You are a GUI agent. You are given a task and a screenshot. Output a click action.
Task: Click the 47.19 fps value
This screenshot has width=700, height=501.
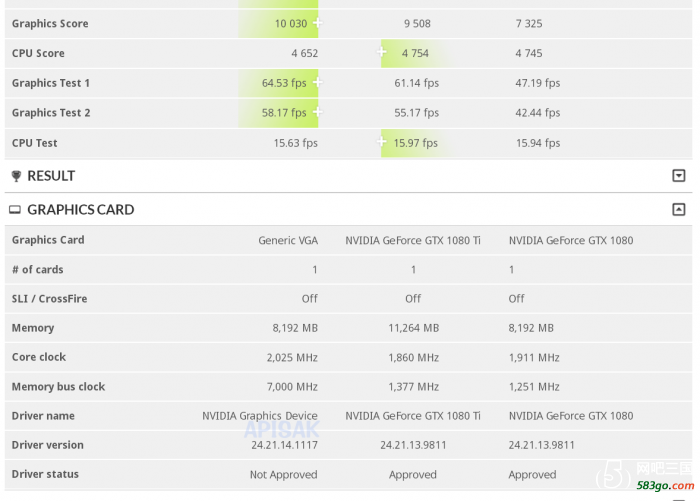(x=538, y=83)
